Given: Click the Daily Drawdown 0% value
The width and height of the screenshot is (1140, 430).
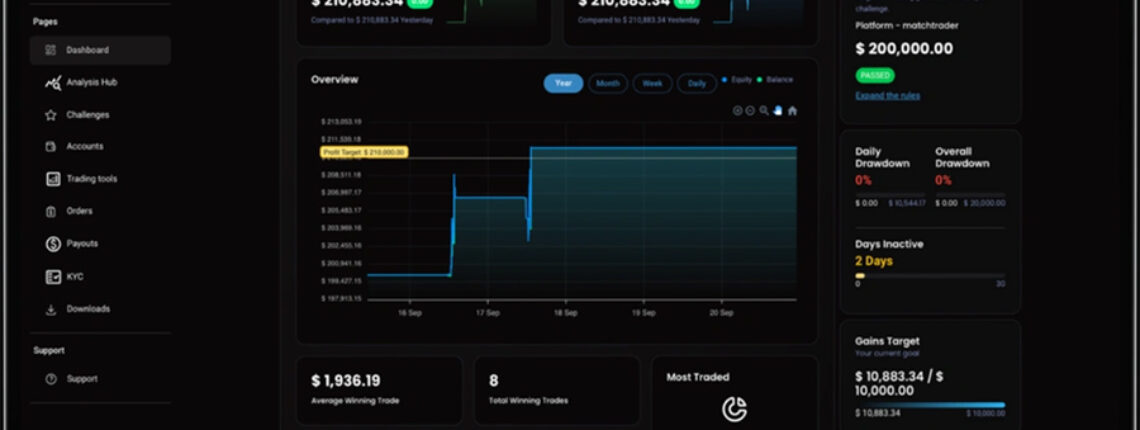Looking at the screenshot, I should tap(863, 180).
